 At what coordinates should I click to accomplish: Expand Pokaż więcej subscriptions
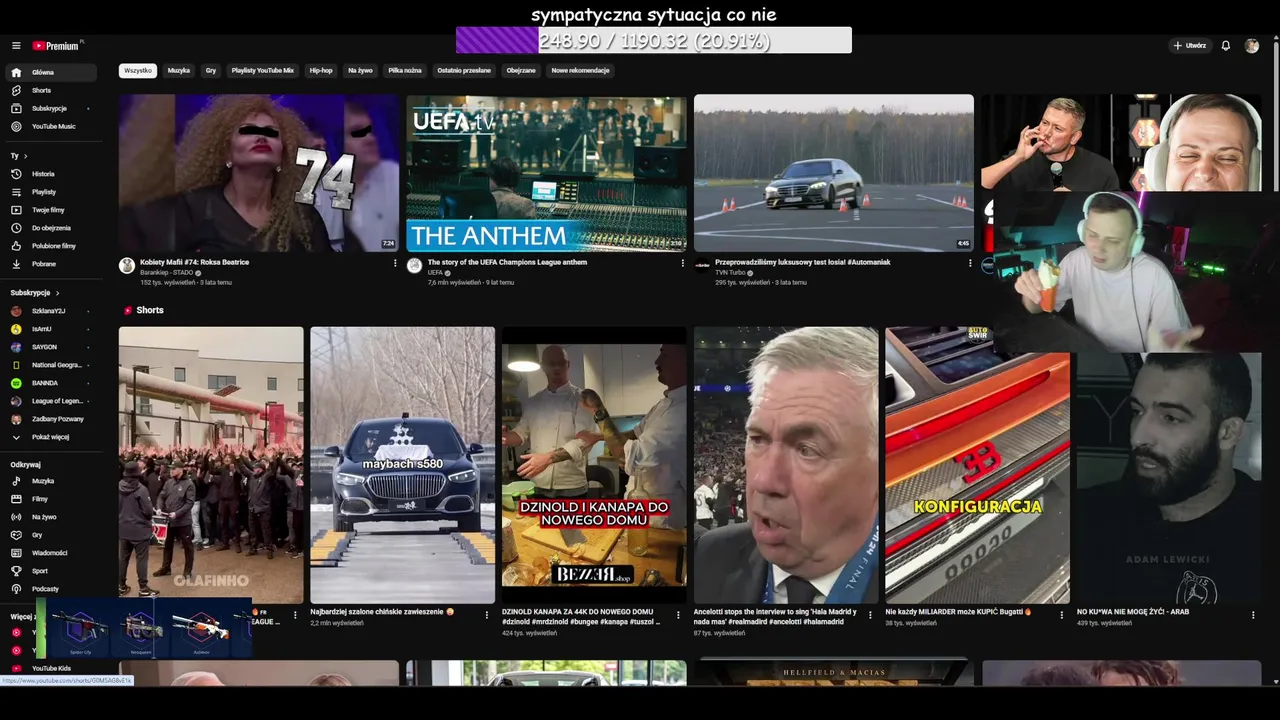click(51, 437)
